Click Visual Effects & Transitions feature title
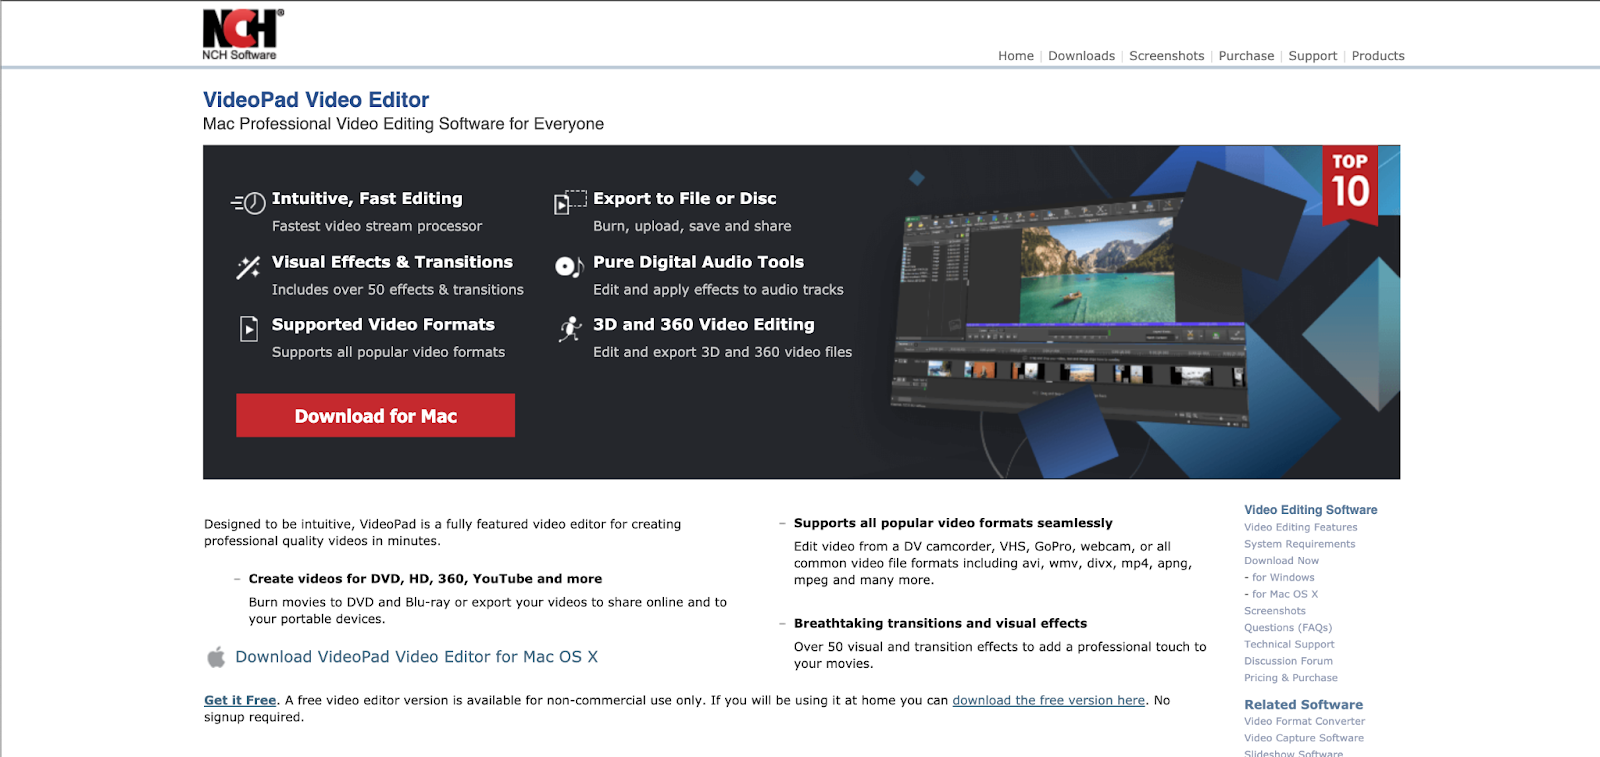 click(x=392, y=262)
